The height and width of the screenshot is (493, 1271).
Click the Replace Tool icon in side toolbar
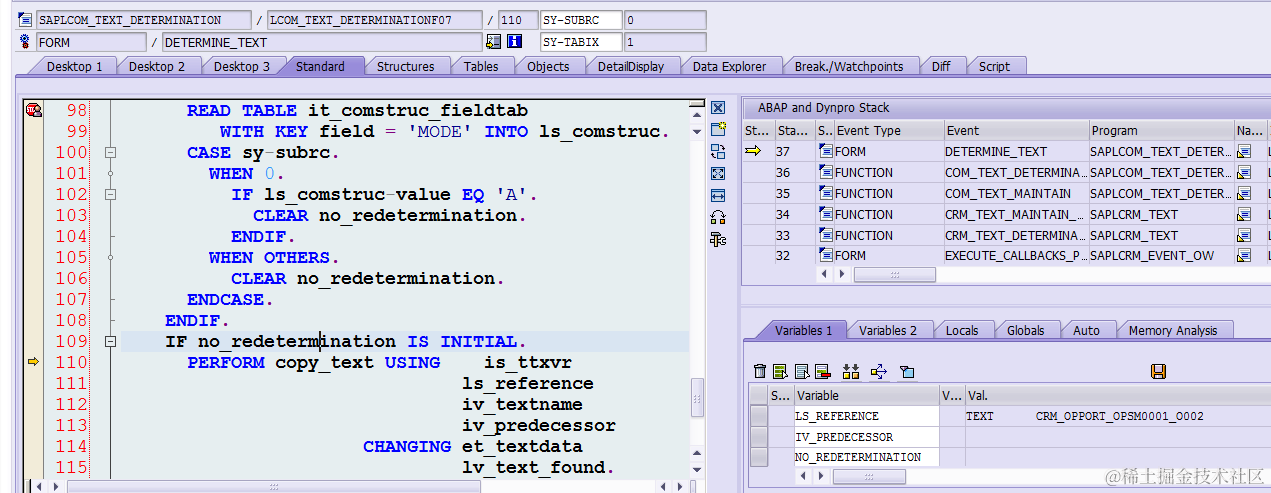tap(717, 152)
